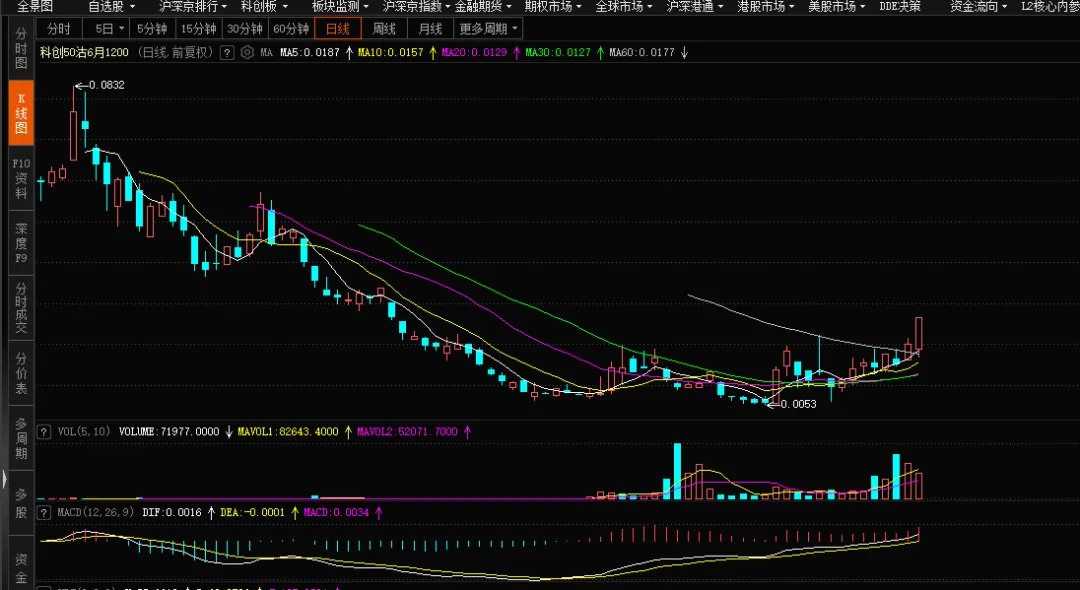Switch to the 分时 period tab
Image resolution: width=1080 pixels, height=590 pixels.
click(x=59, y=29)
